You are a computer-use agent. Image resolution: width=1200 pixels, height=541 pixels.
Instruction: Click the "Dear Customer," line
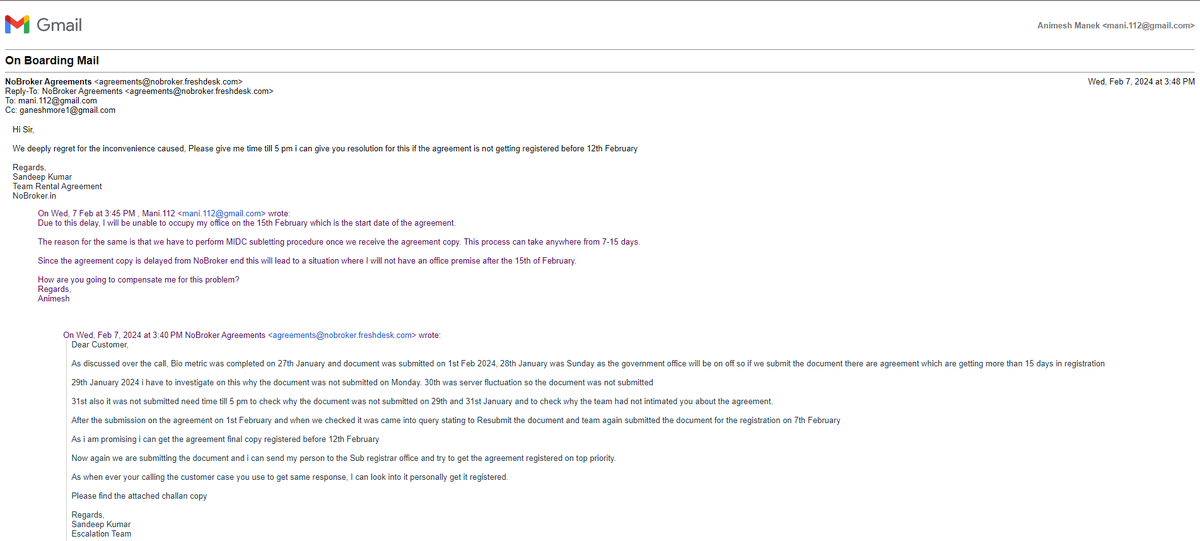[x=100, y=345]
